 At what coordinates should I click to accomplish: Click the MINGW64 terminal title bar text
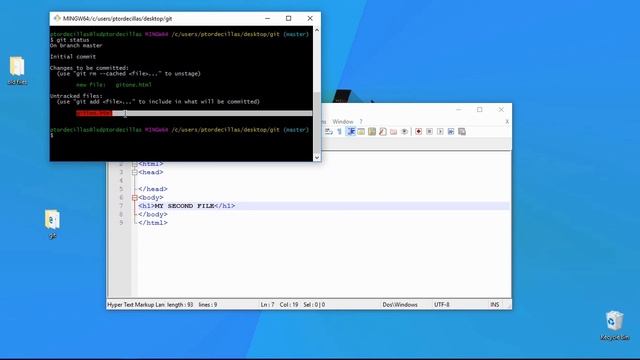click(118, 18)
